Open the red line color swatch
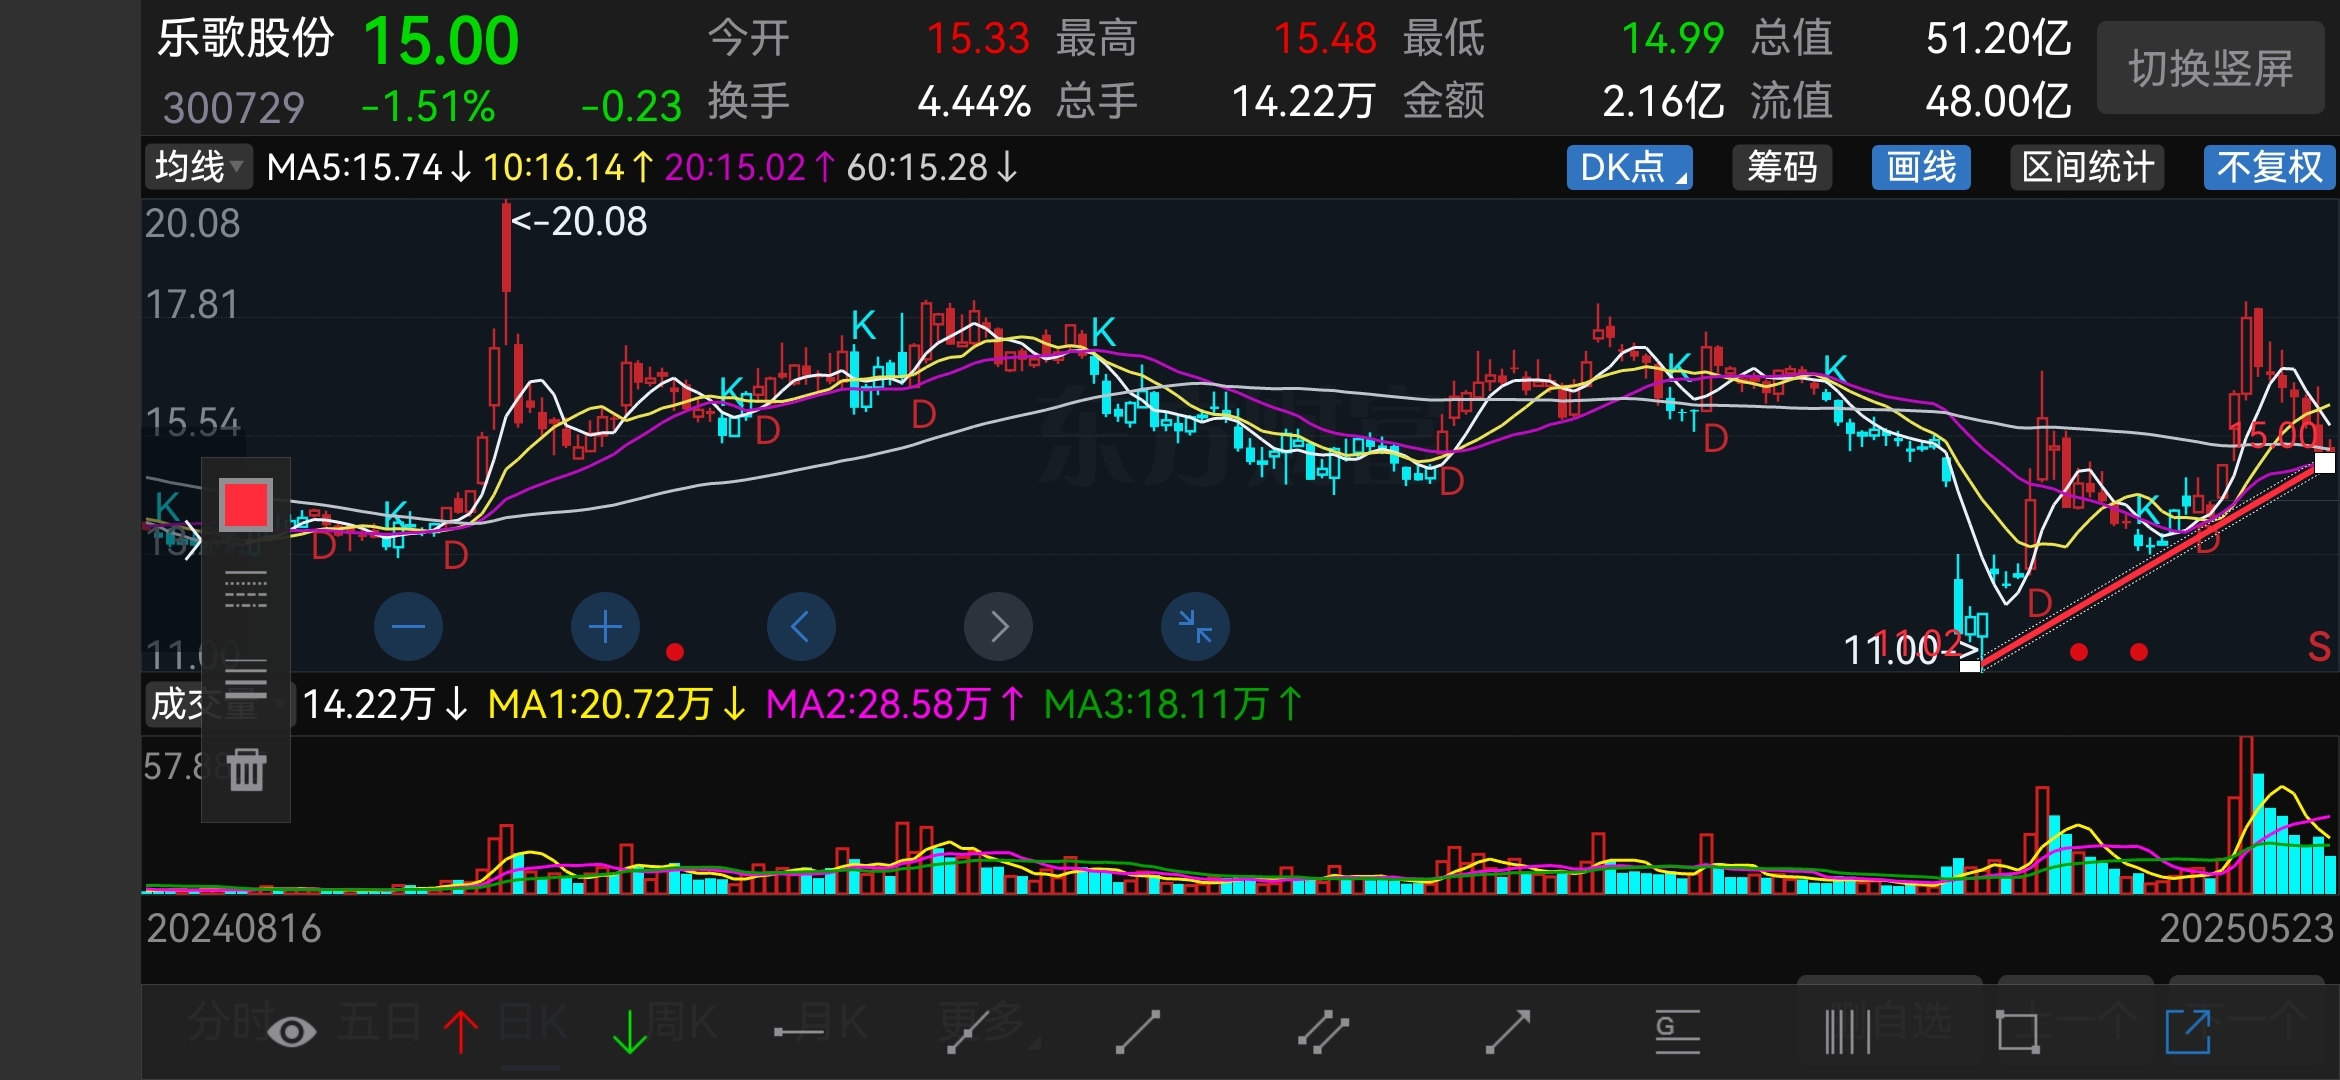 point(246,505)
